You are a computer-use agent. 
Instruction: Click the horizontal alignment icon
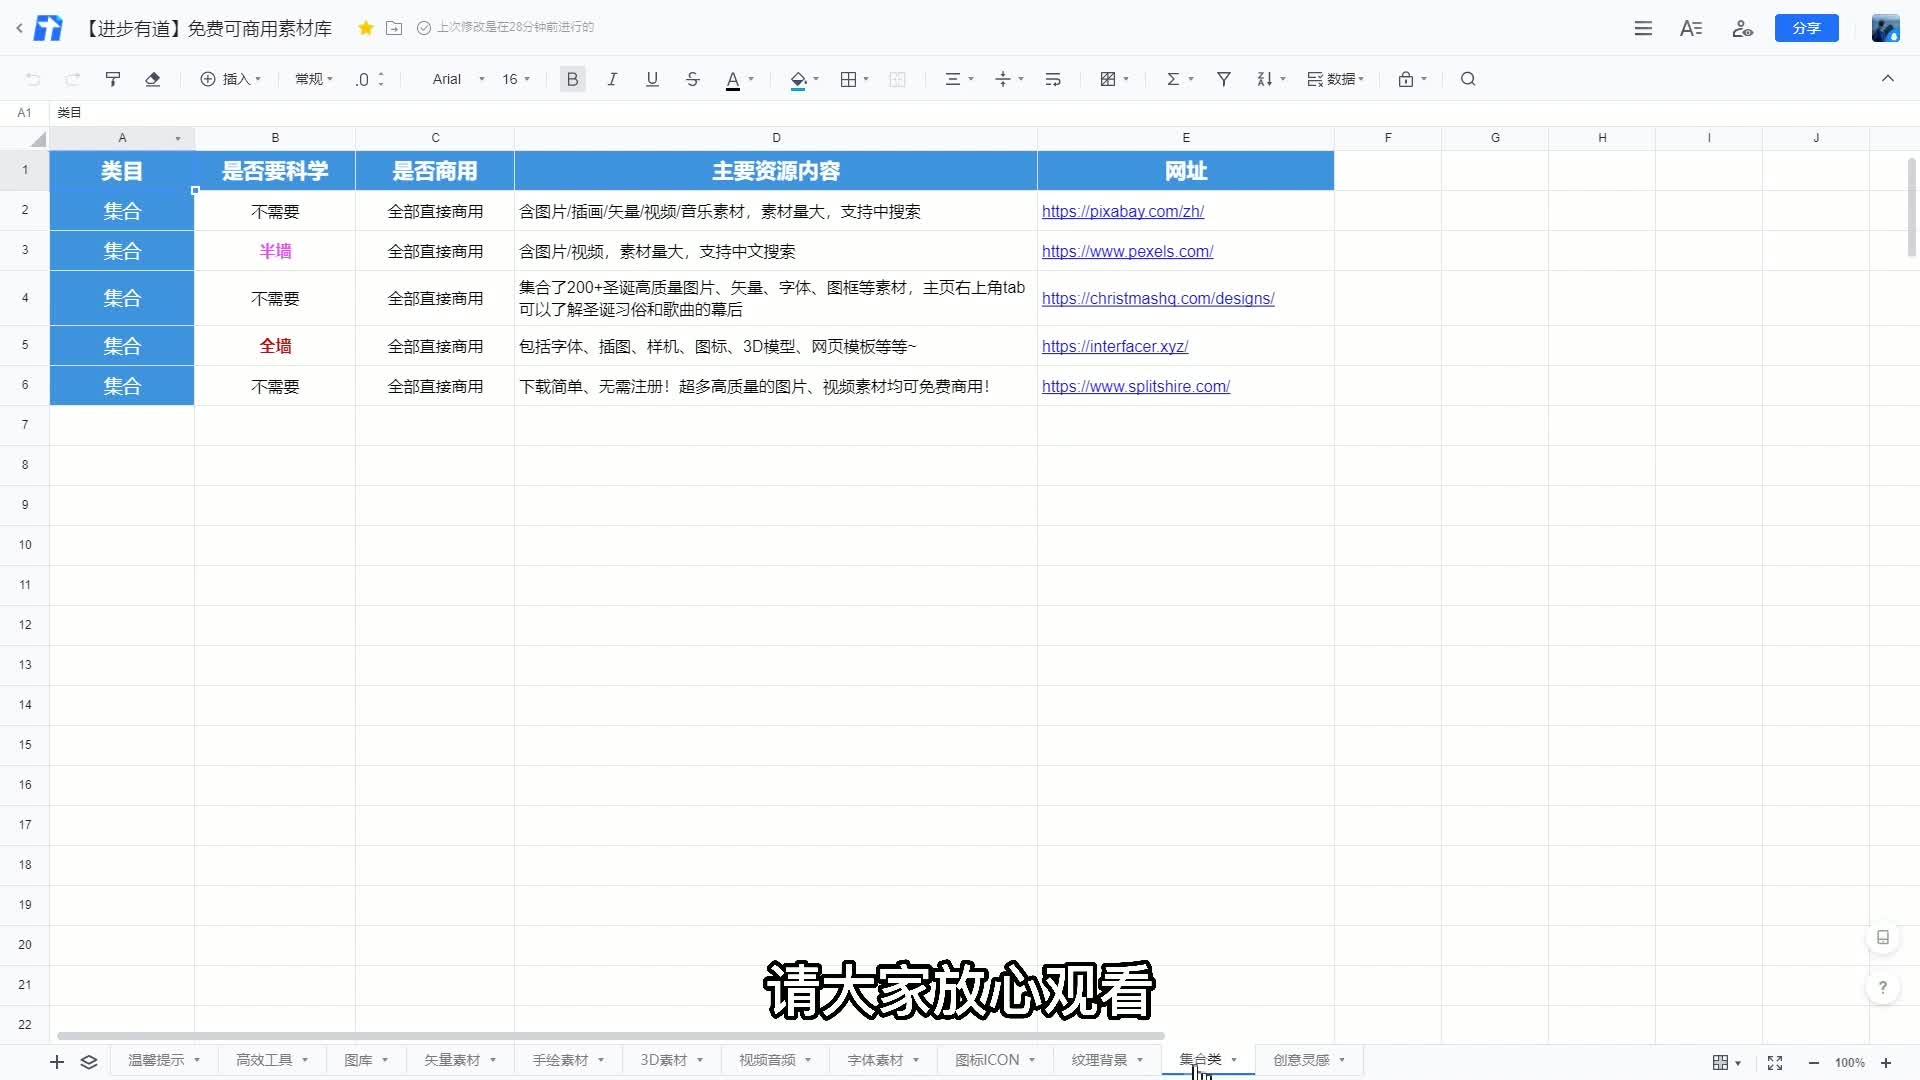click(953, 79)
